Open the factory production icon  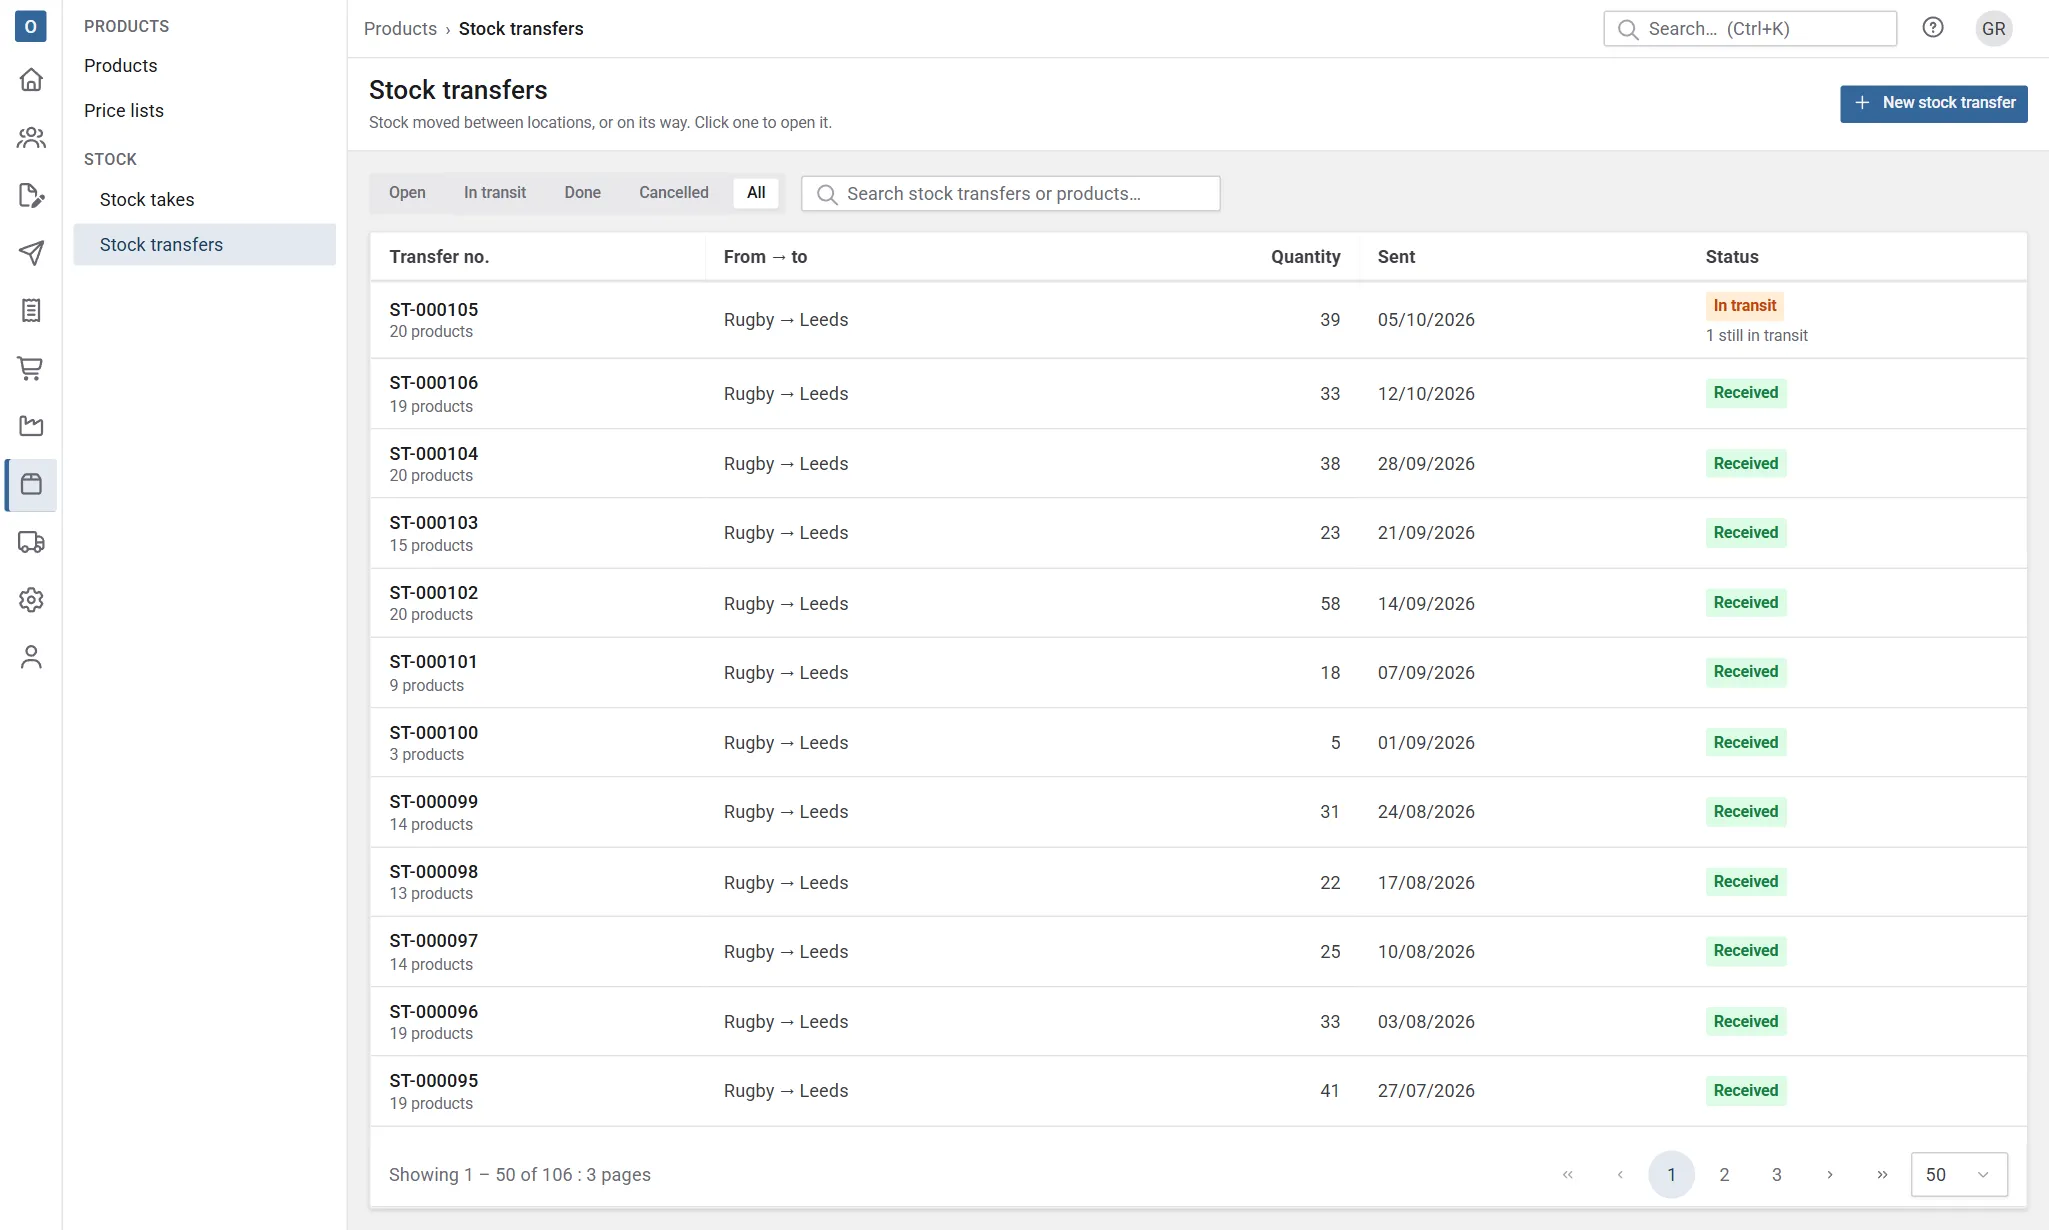31,427
